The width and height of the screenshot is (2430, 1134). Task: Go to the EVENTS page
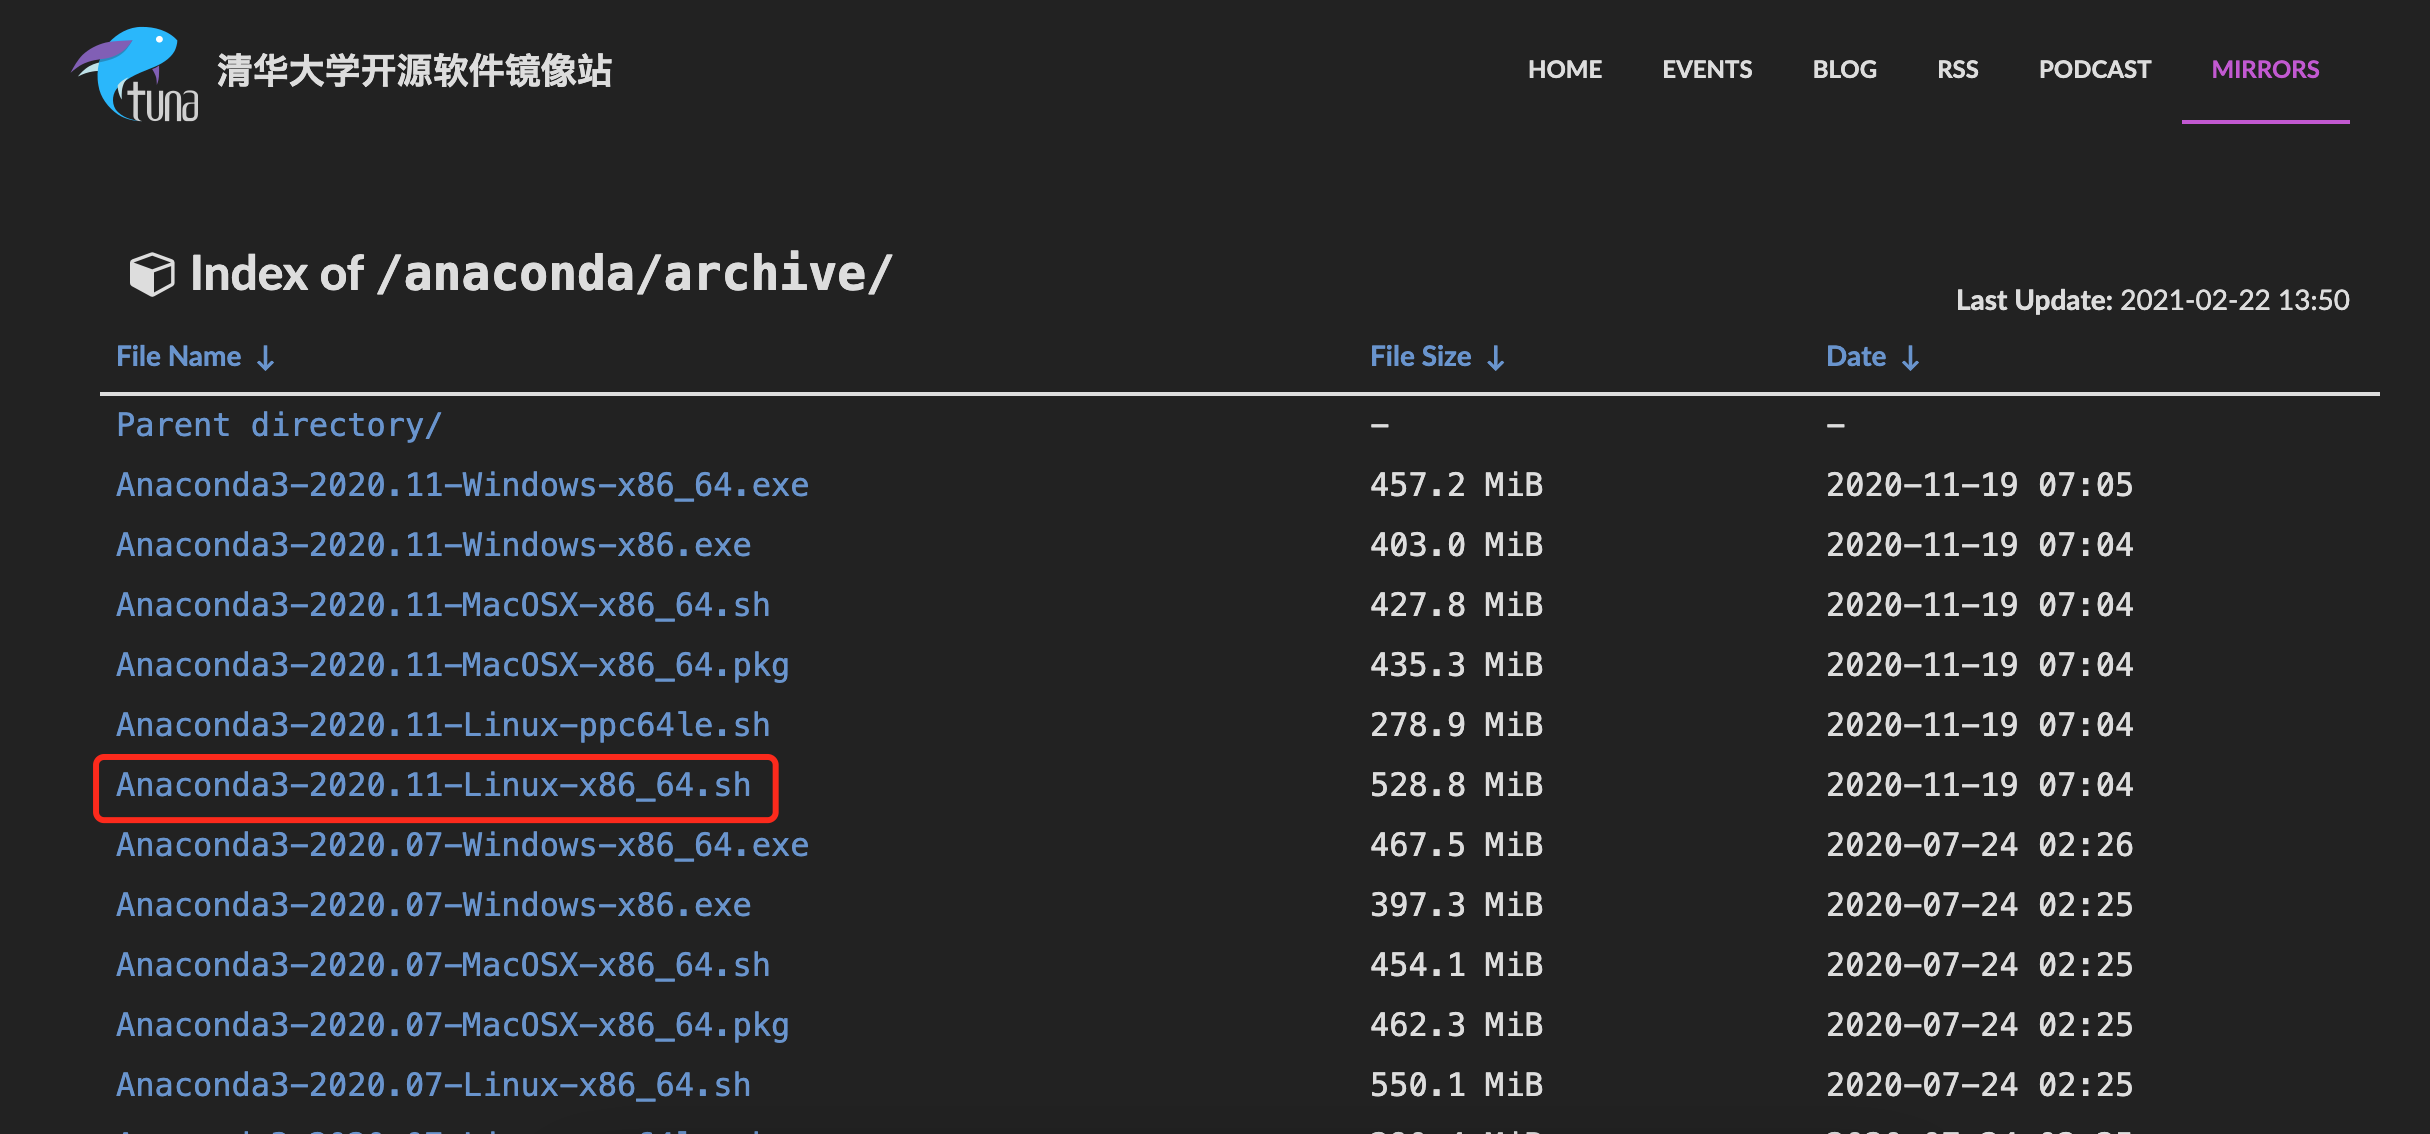click(x=1706, y=69)
